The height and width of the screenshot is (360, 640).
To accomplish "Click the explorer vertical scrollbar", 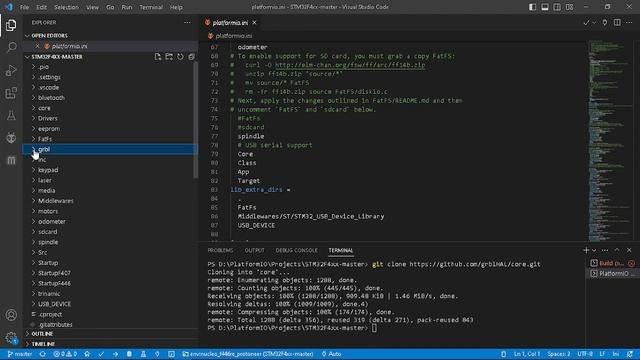I will (x=196, y=120).
